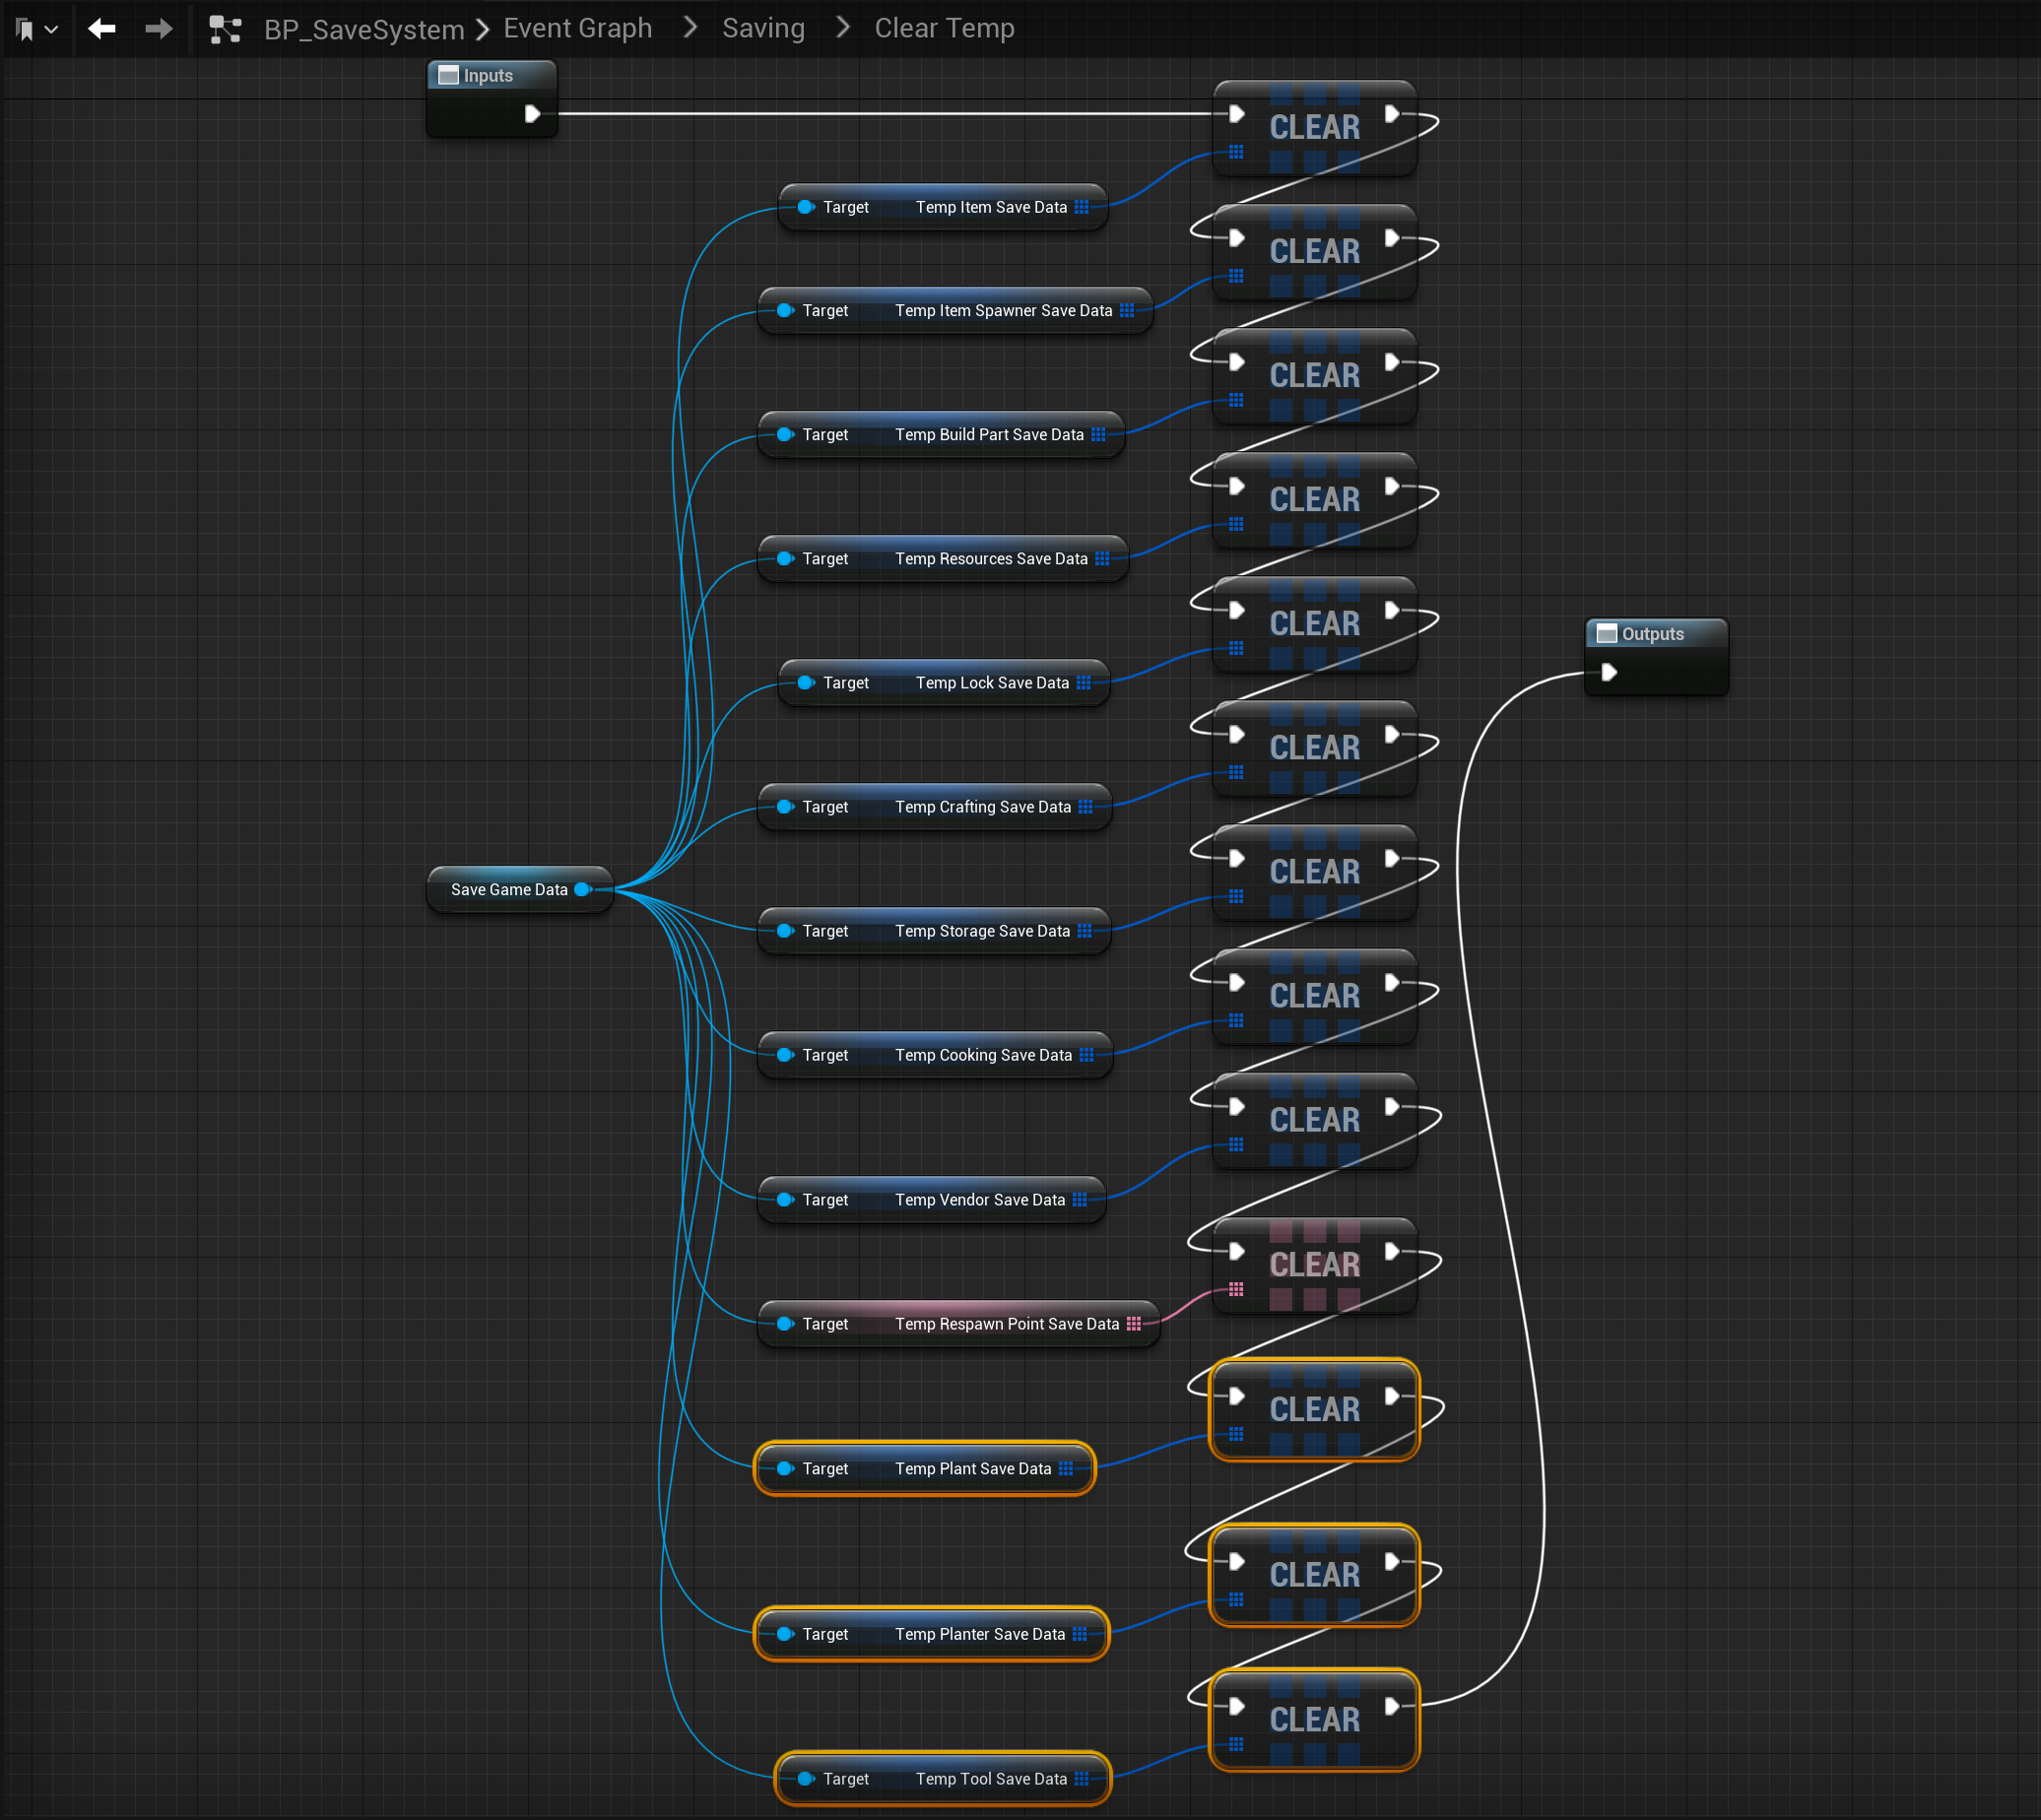Select the Clear Temp breadcrumb
Viewport: 2041px width, 1820px height.
click(944, 29)
